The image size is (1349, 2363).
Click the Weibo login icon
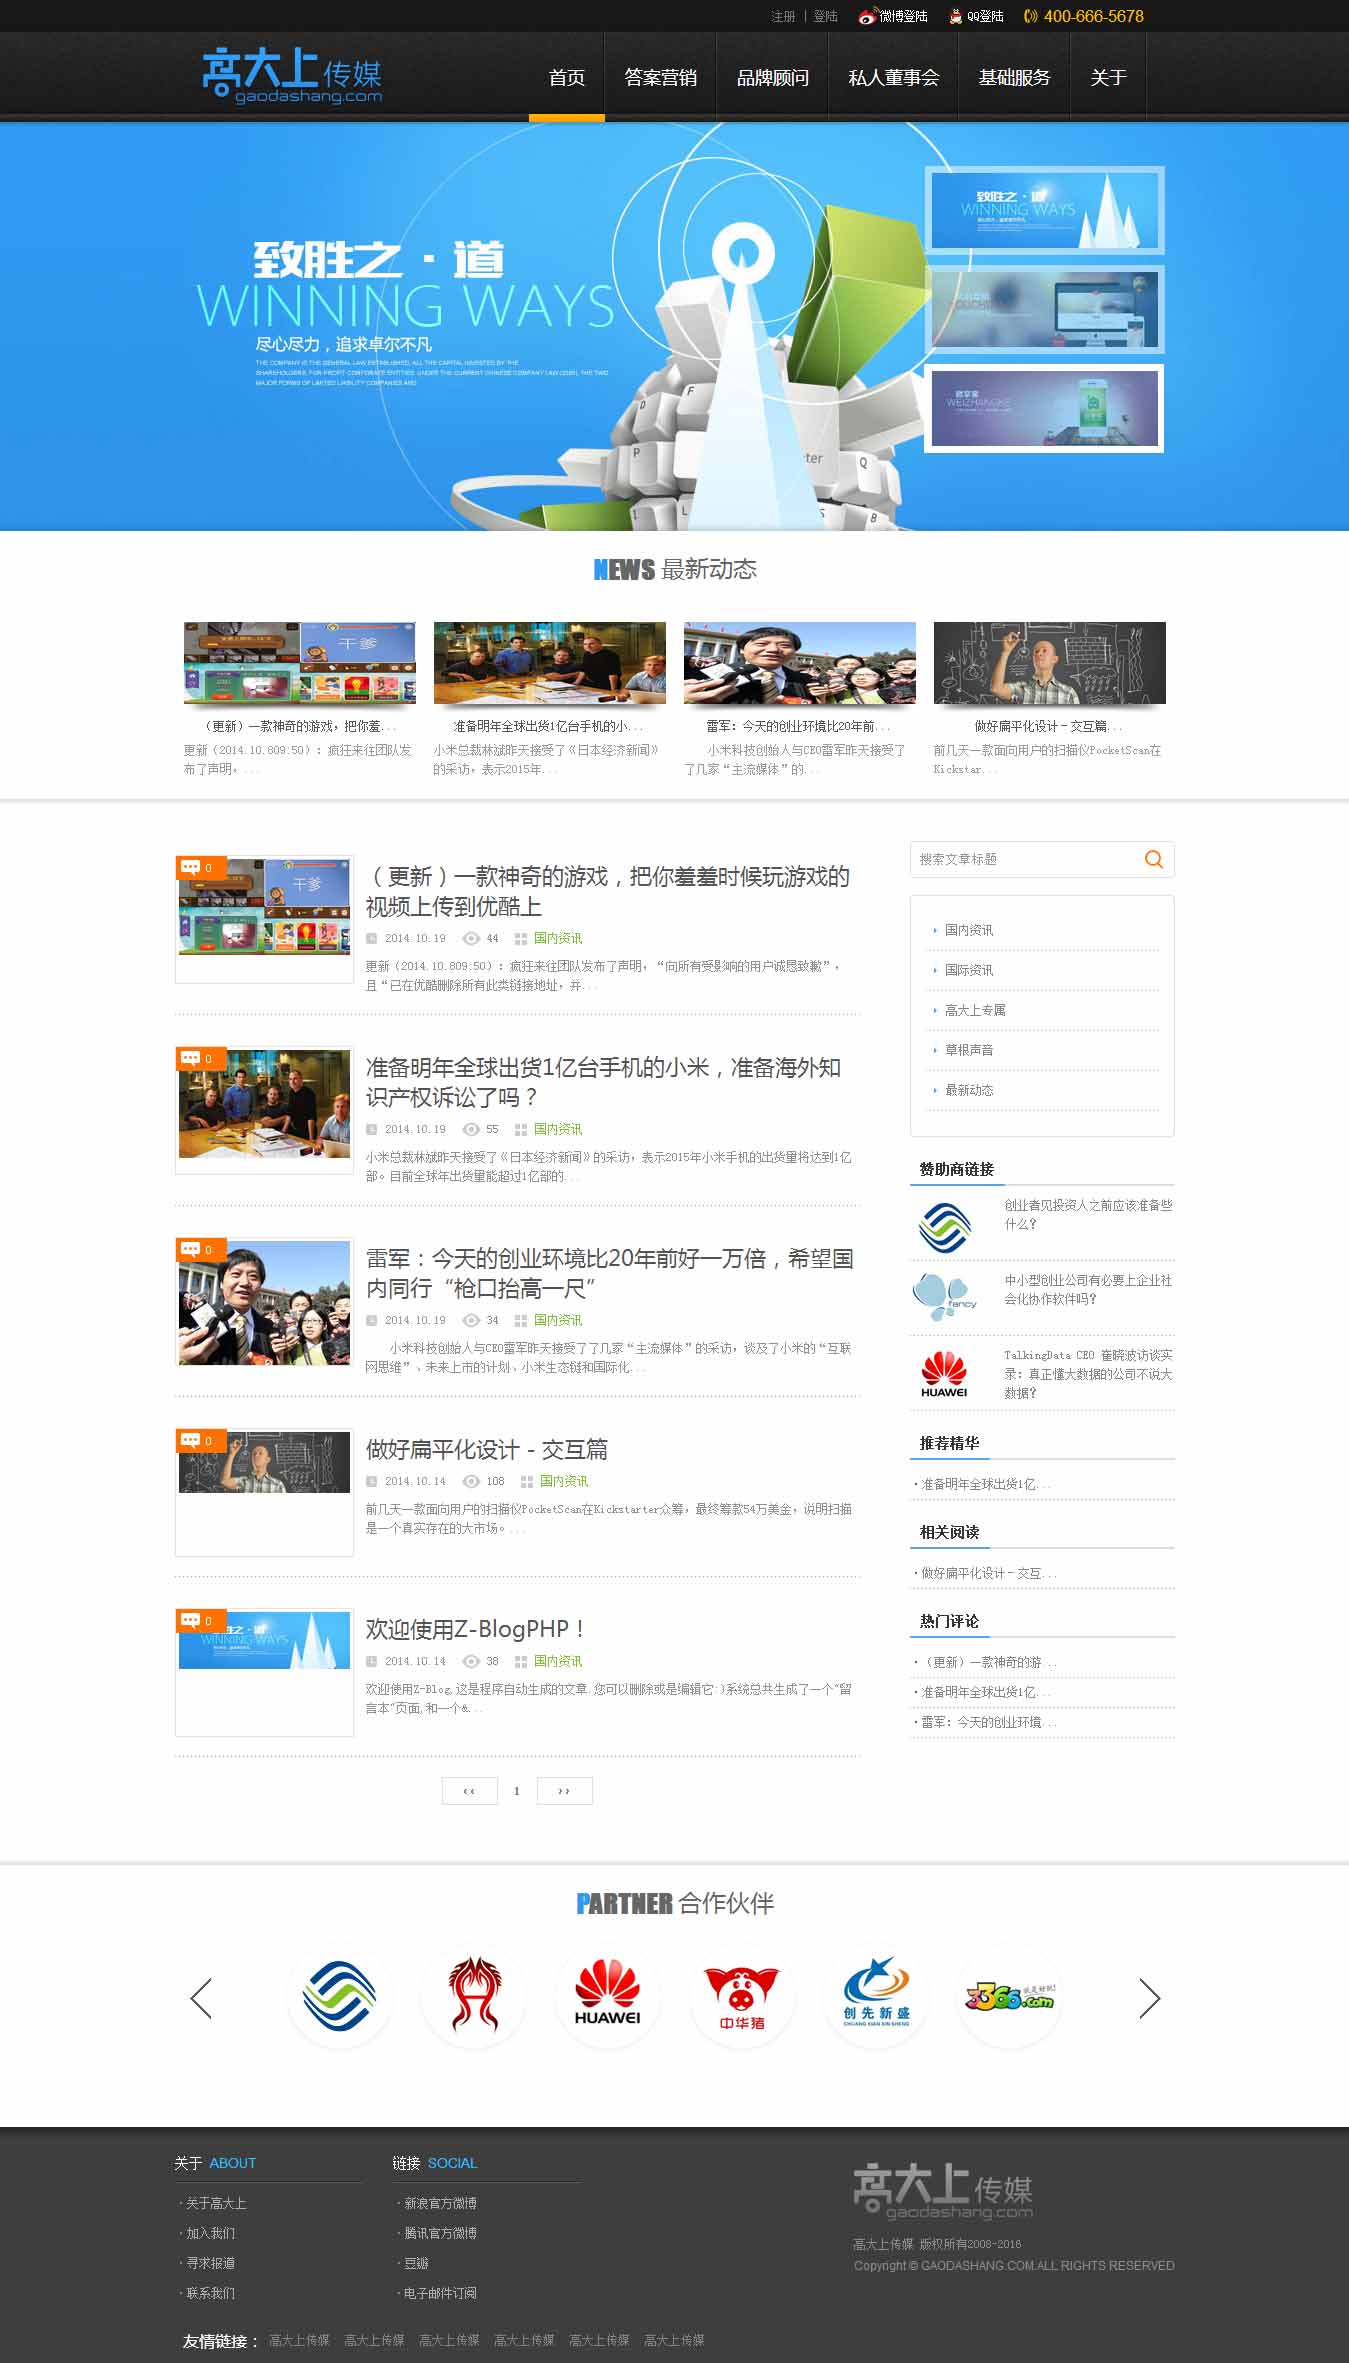coord(867,17)
